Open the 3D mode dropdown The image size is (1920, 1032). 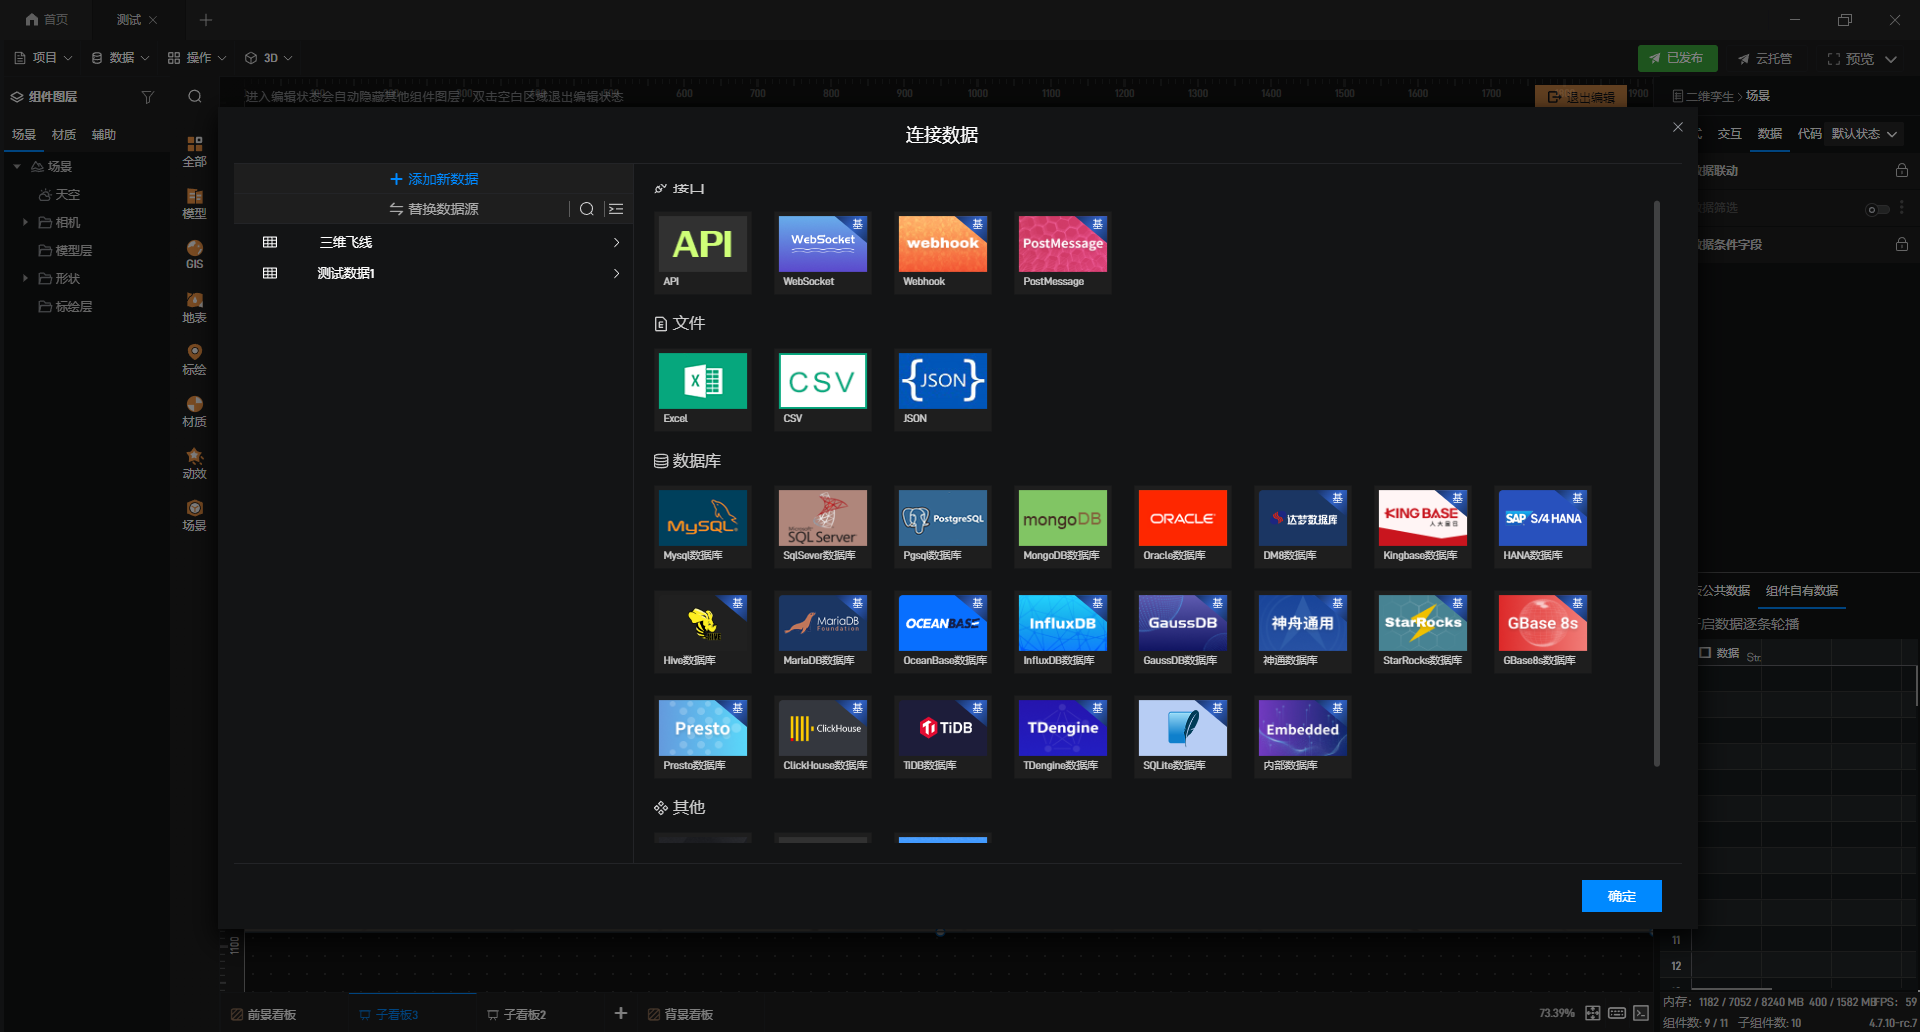(x=269, y=58)
